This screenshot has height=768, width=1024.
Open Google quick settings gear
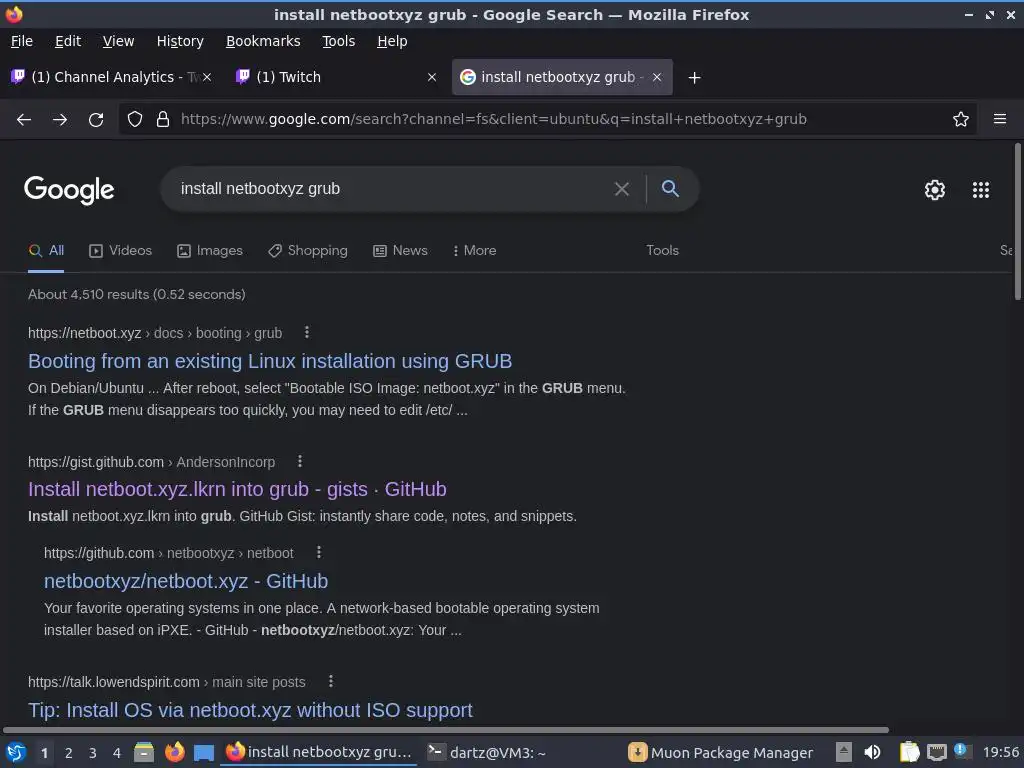coord(935,190)
